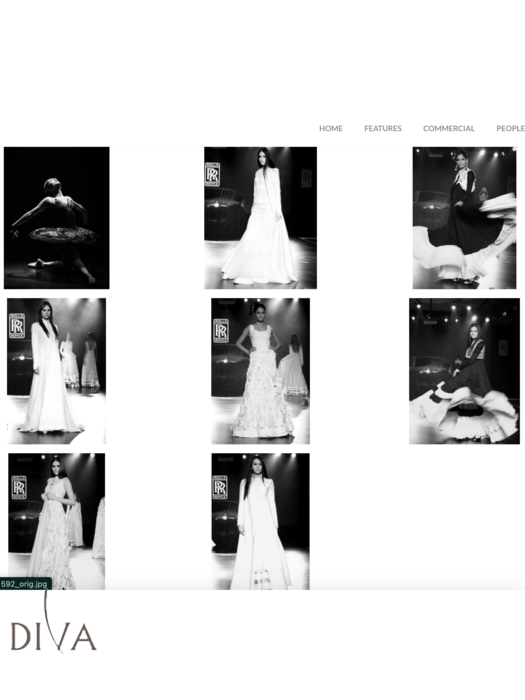Open the hands-on-hips floral gown photo
This screenshot has width=525, height=700.
point(260,371)
